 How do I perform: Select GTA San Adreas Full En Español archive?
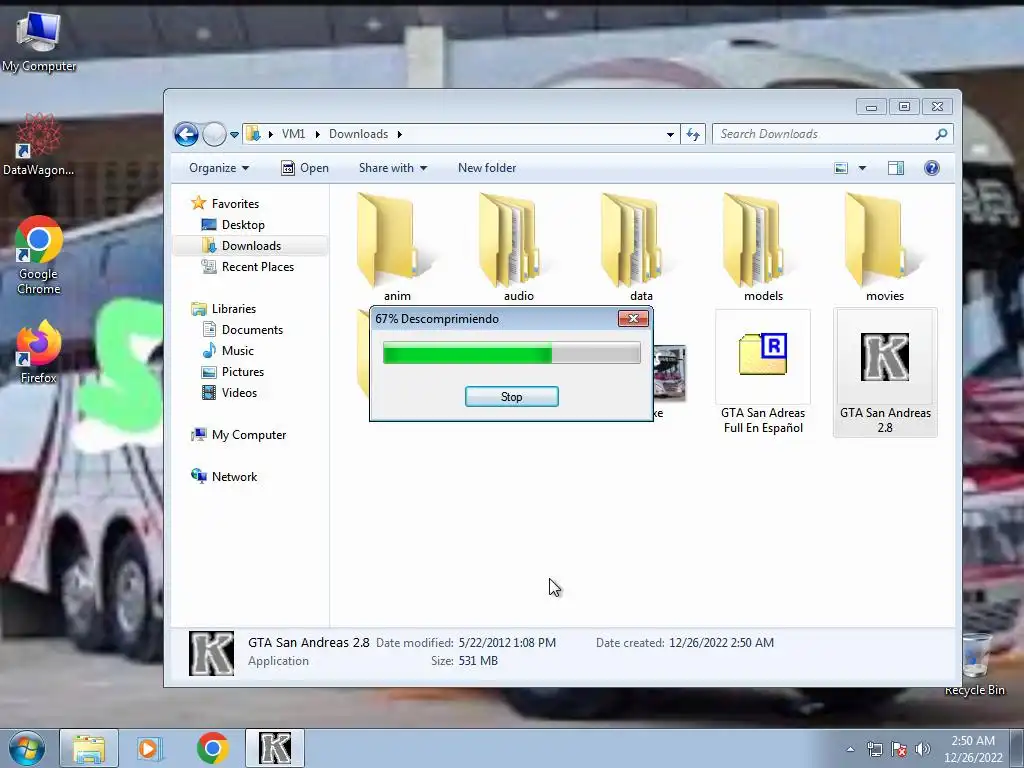[x=763, y=372]
